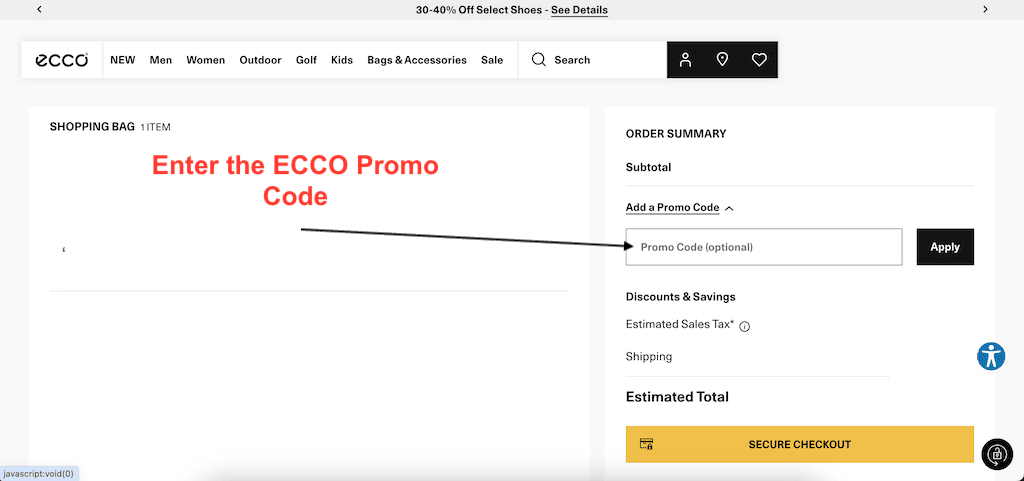Viewport: 1024px width, 481px height.
Task: Open the store locator pin icon
Action: pos(722,60)
